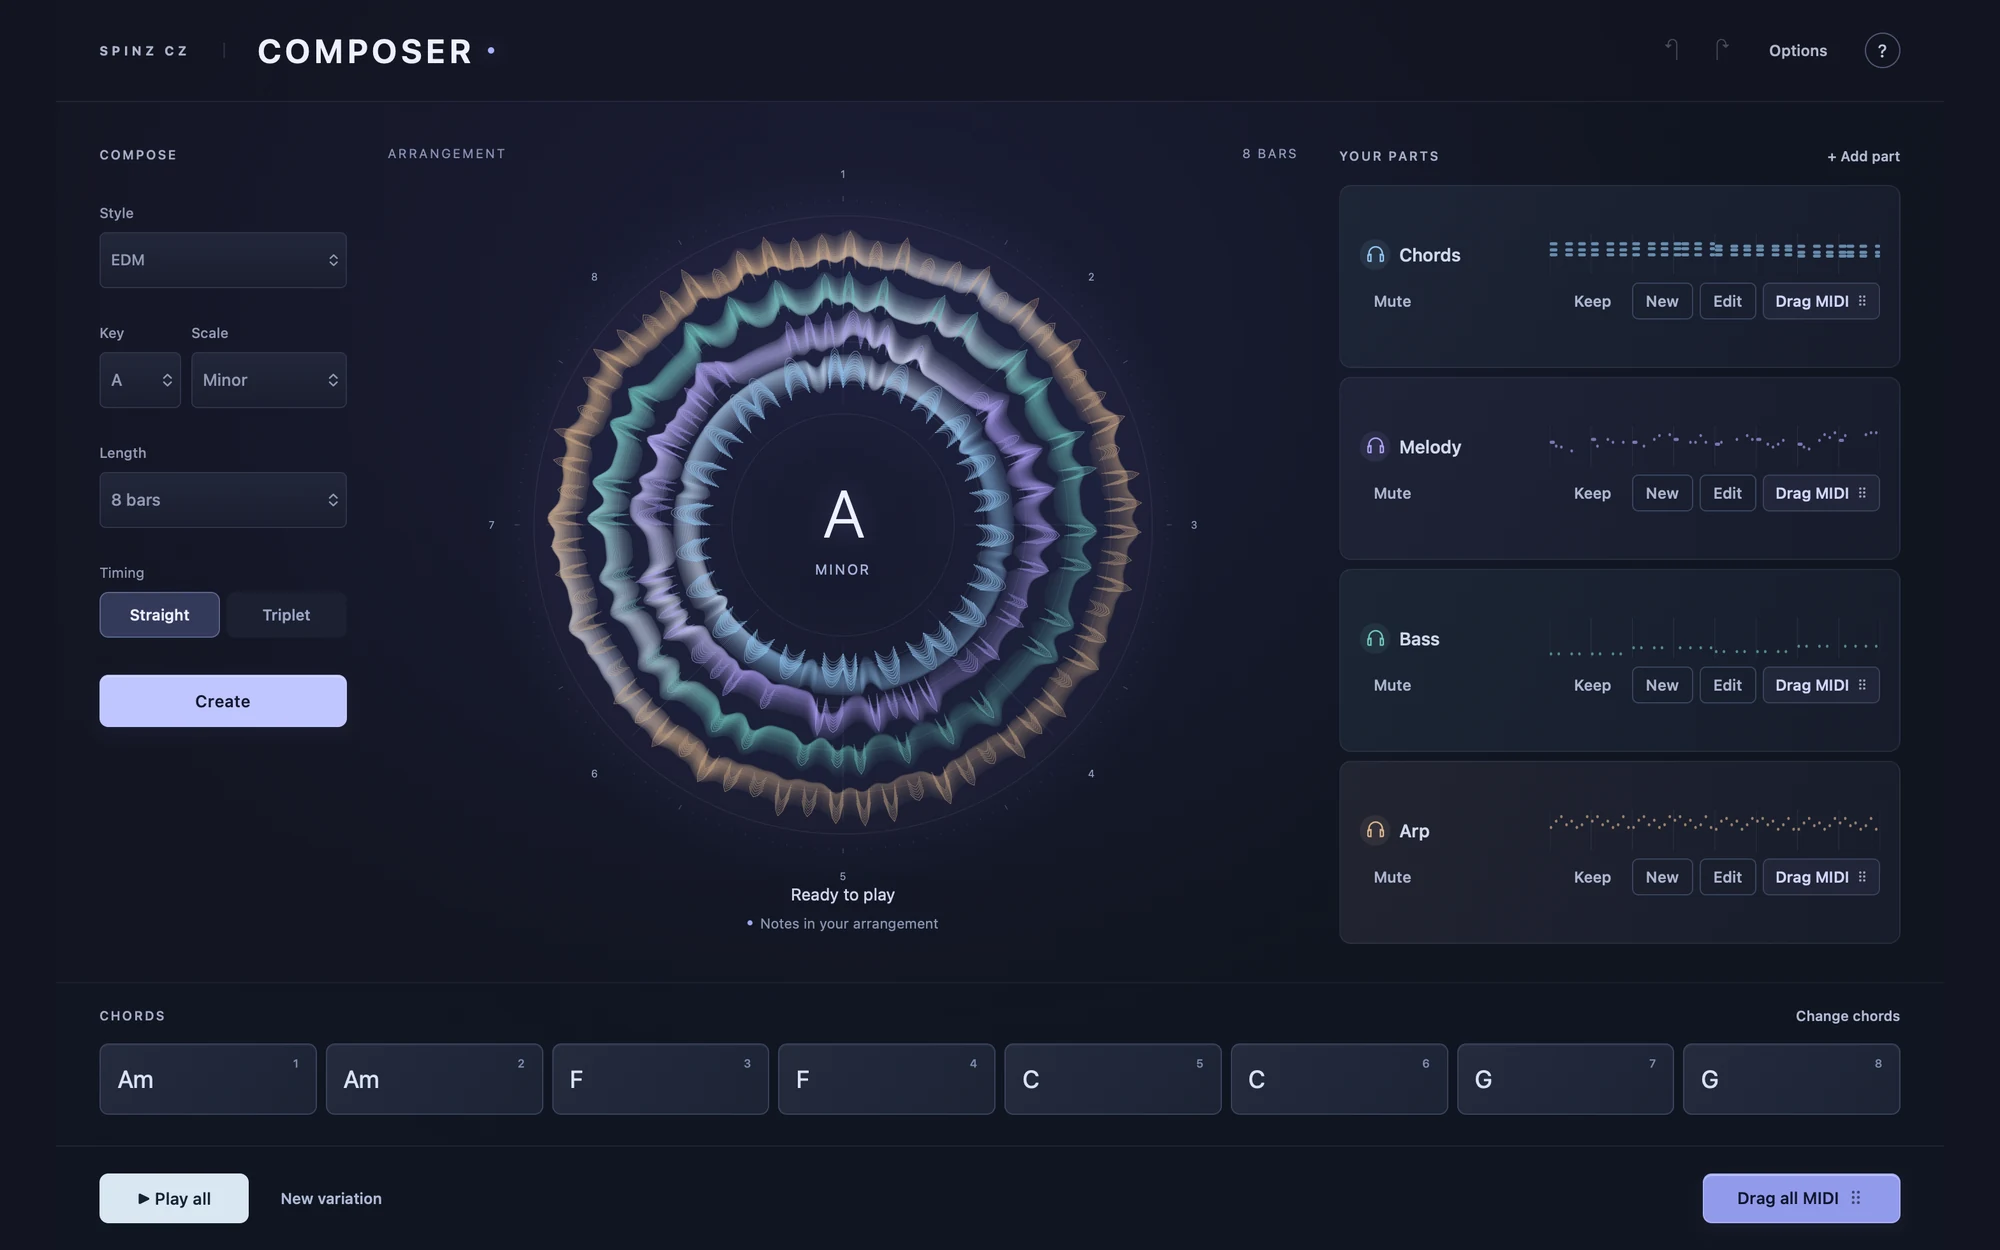2000x1250 pixels.
Task: Keep the Chords part
Action: (1592, 301)
